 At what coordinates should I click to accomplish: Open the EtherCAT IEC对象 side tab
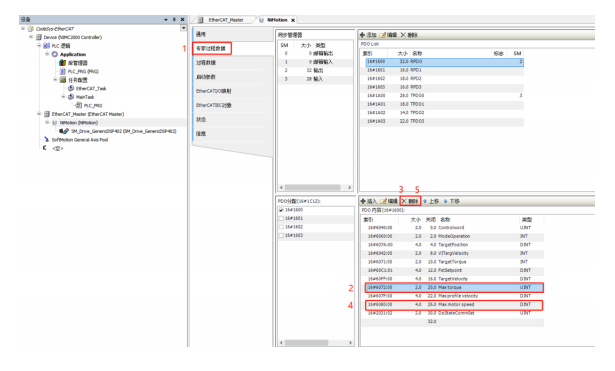tap(232, 105)
